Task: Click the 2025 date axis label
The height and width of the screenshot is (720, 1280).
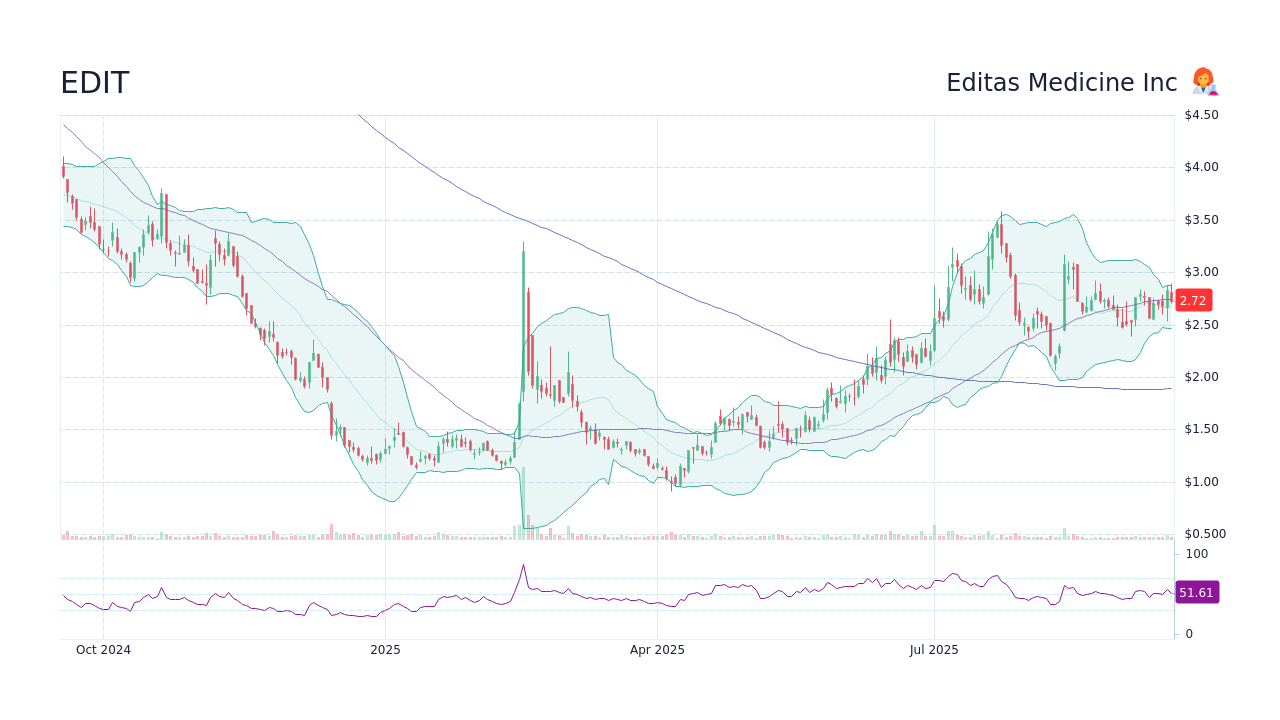Action: click(385, 650)
